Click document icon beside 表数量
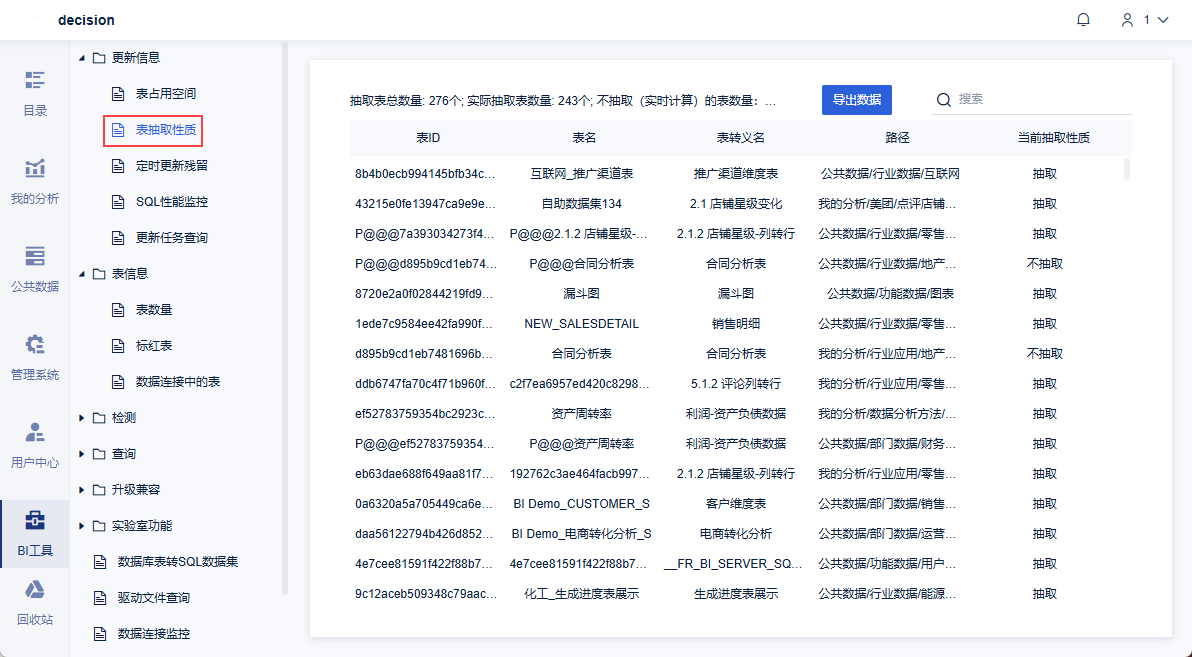 (x=118, y=309)
